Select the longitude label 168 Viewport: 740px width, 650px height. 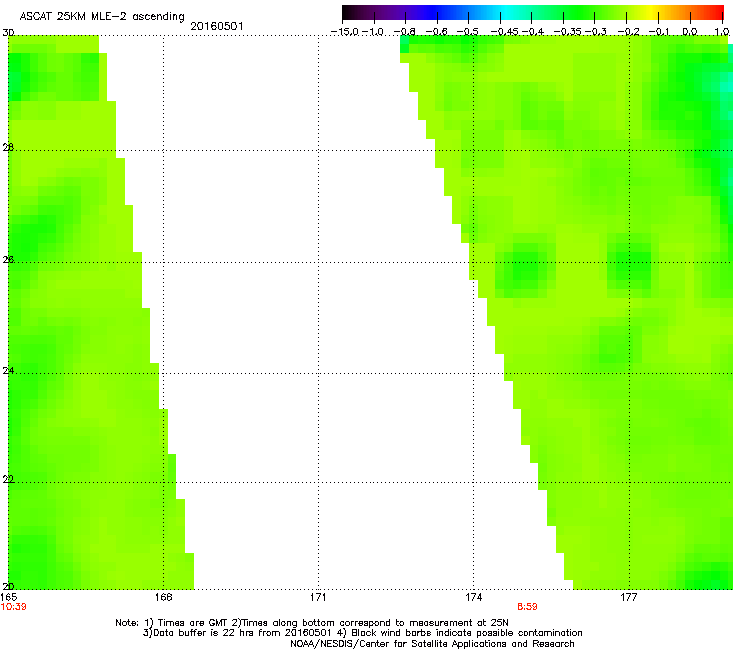pyautogui.click(x=163, y=597)
